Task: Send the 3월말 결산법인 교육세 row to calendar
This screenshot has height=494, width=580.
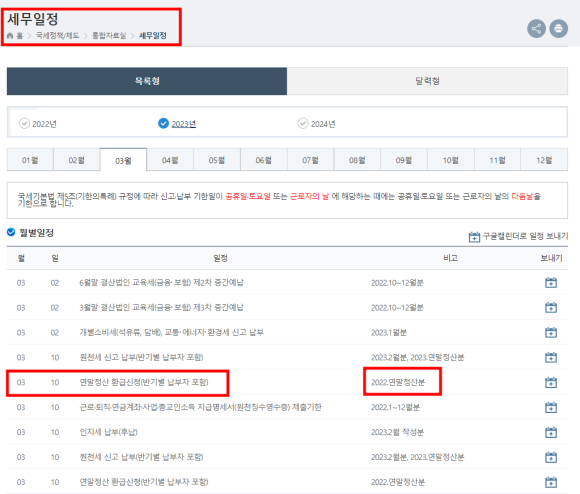Action: (x=551, y=308)
